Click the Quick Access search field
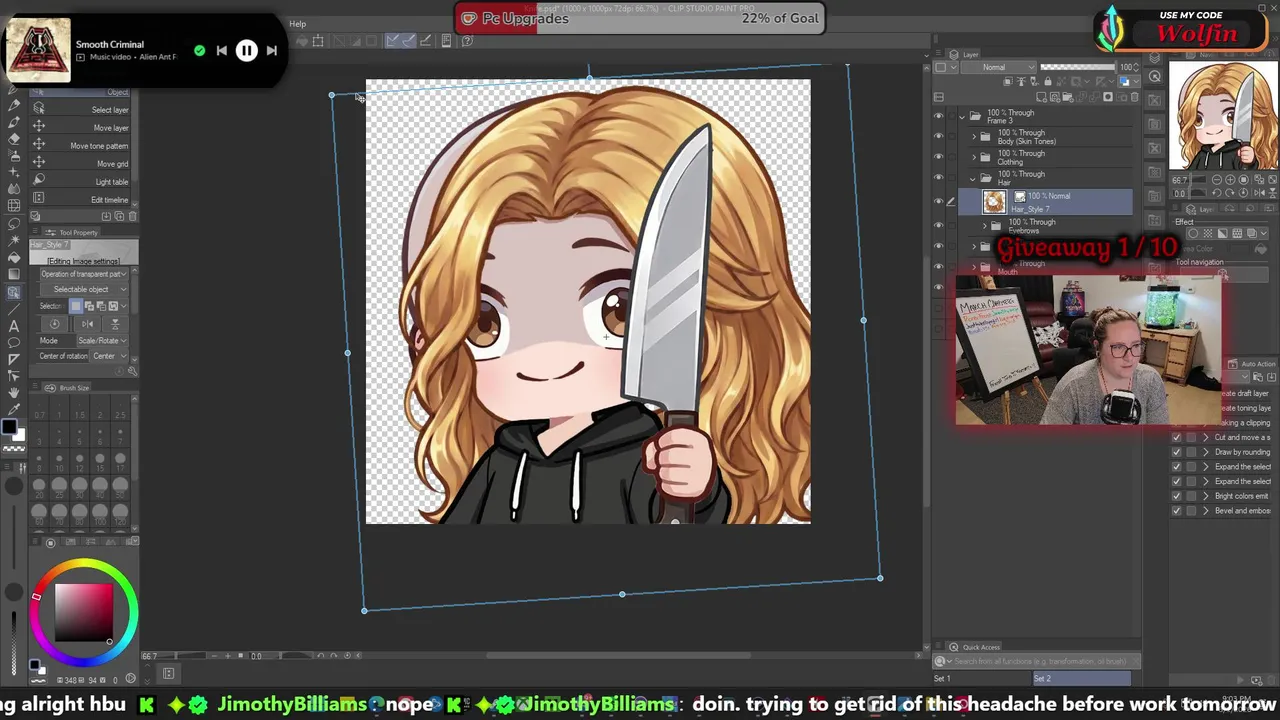Viewport: 1280px width, 720px height. pyautogui.click(x=1035, y=662)
